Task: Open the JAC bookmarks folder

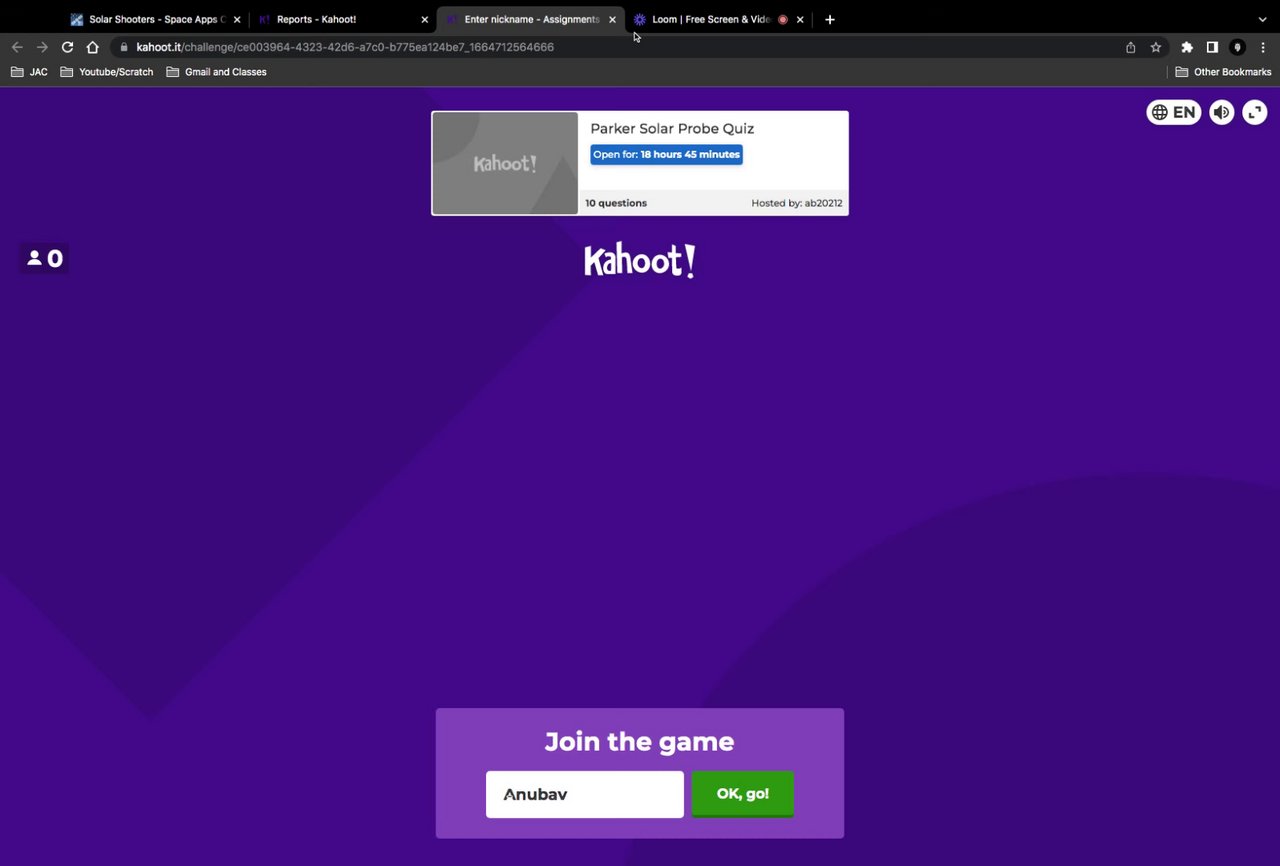Action: pyautogui.click(x=29, y=72)
